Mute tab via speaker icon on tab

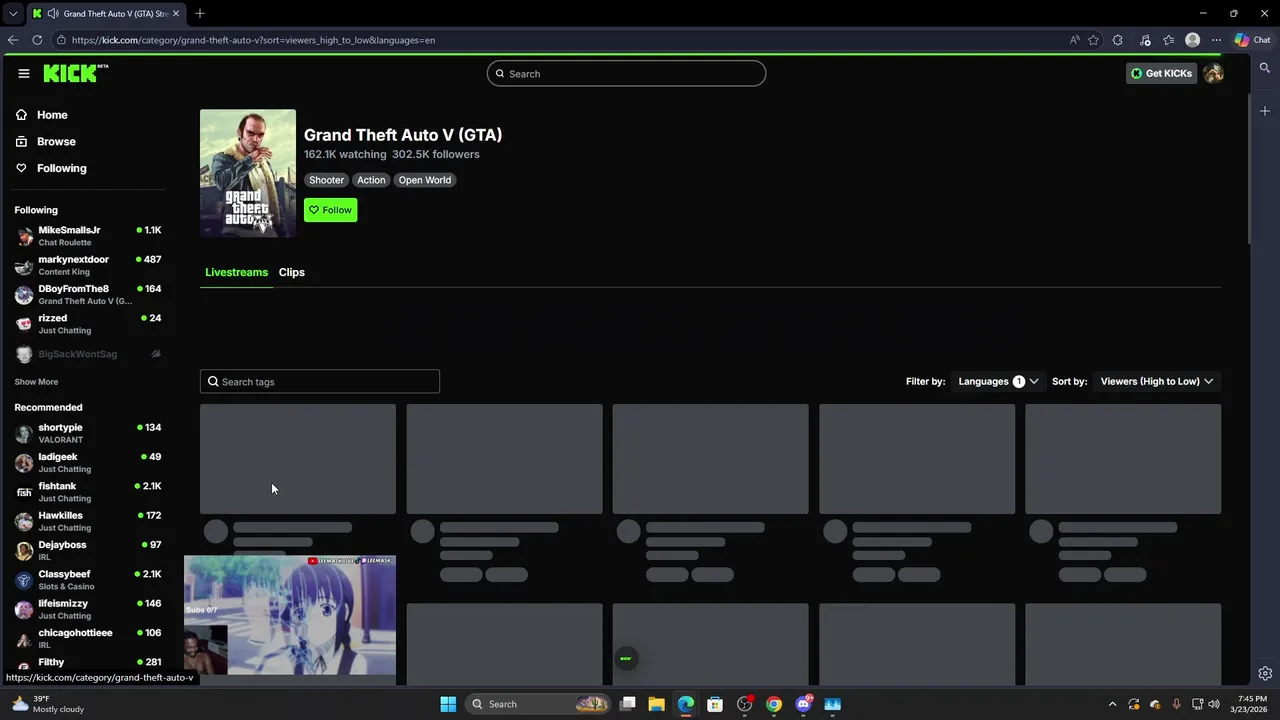click(x=53, y=13)
